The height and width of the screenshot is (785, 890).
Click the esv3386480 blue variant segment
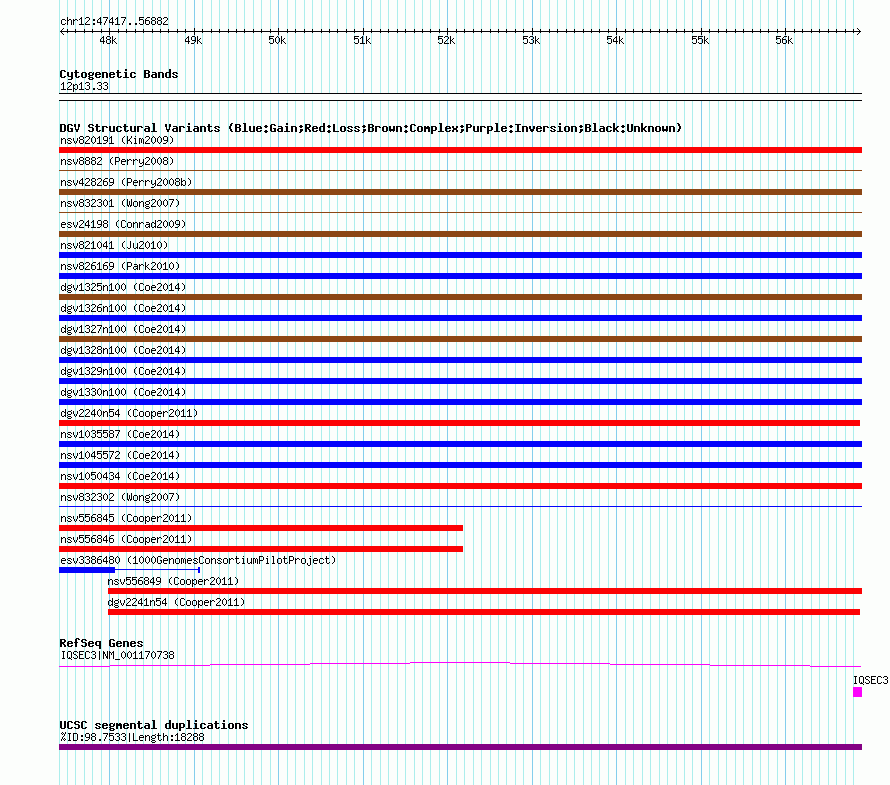click(87, 570)
